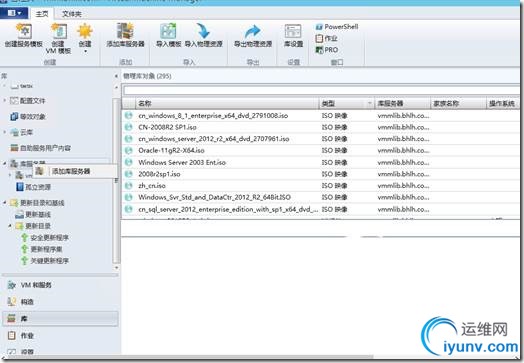Switch to the 主页 ribbon tab
The height and width of the screenshot is (363, 524).
(42, 14)
